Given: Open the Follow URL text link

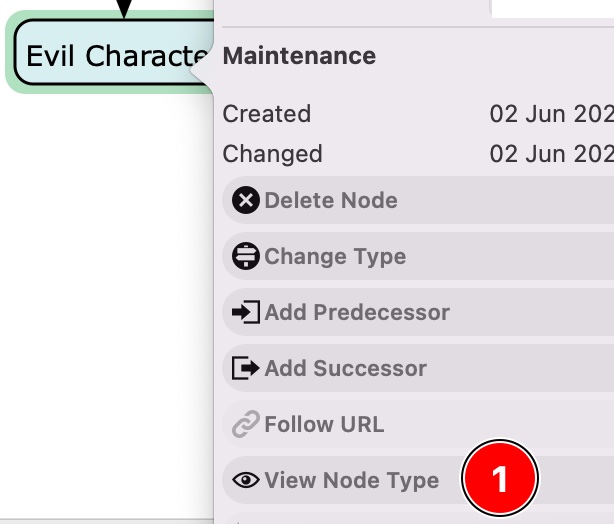Looking at the screenshot, I should (x=324, y=425).
